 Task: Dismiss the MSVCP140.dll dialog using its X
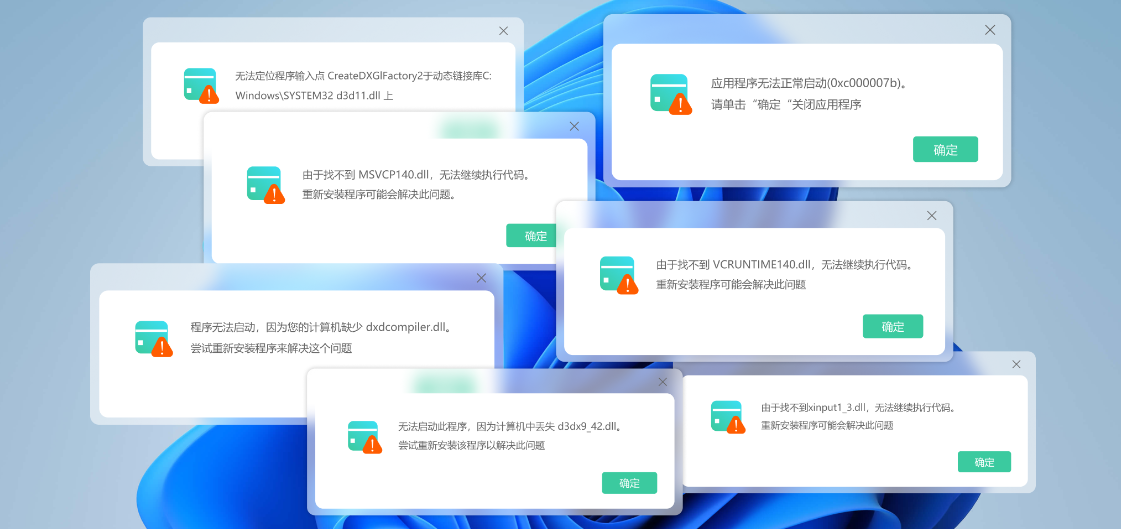574,126
